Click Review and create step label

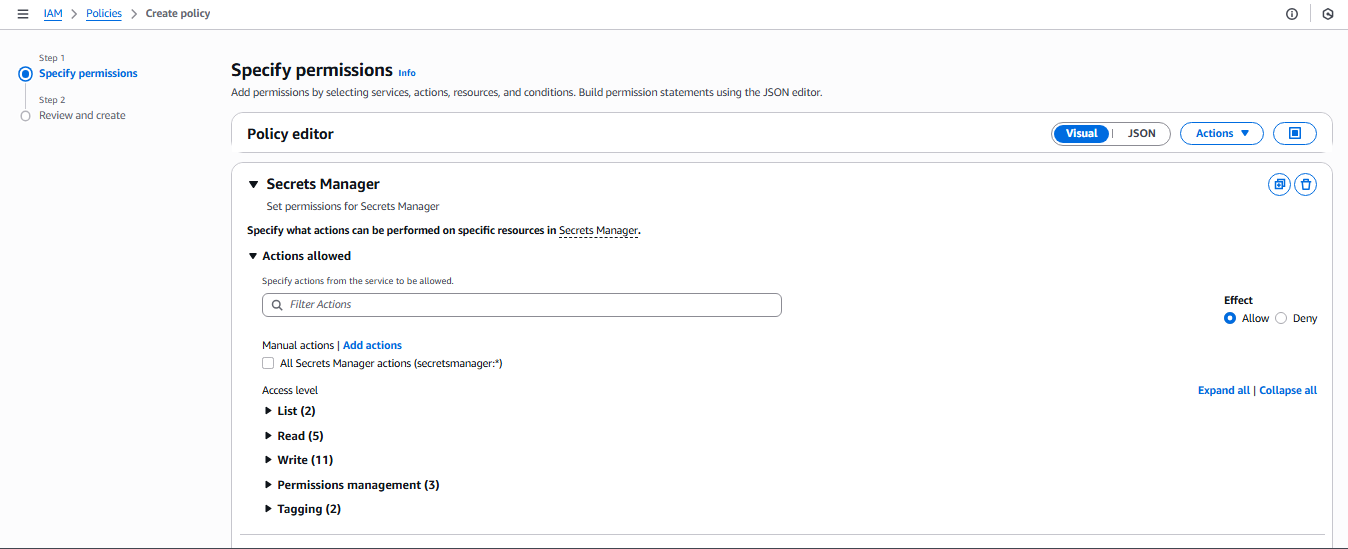click(x=82, y=116)
